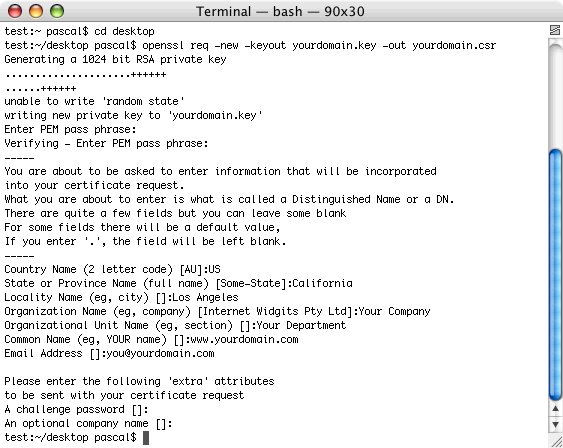
Task: Click the 'Country Name (2 letter code)' line
Action: pos(112,270)
